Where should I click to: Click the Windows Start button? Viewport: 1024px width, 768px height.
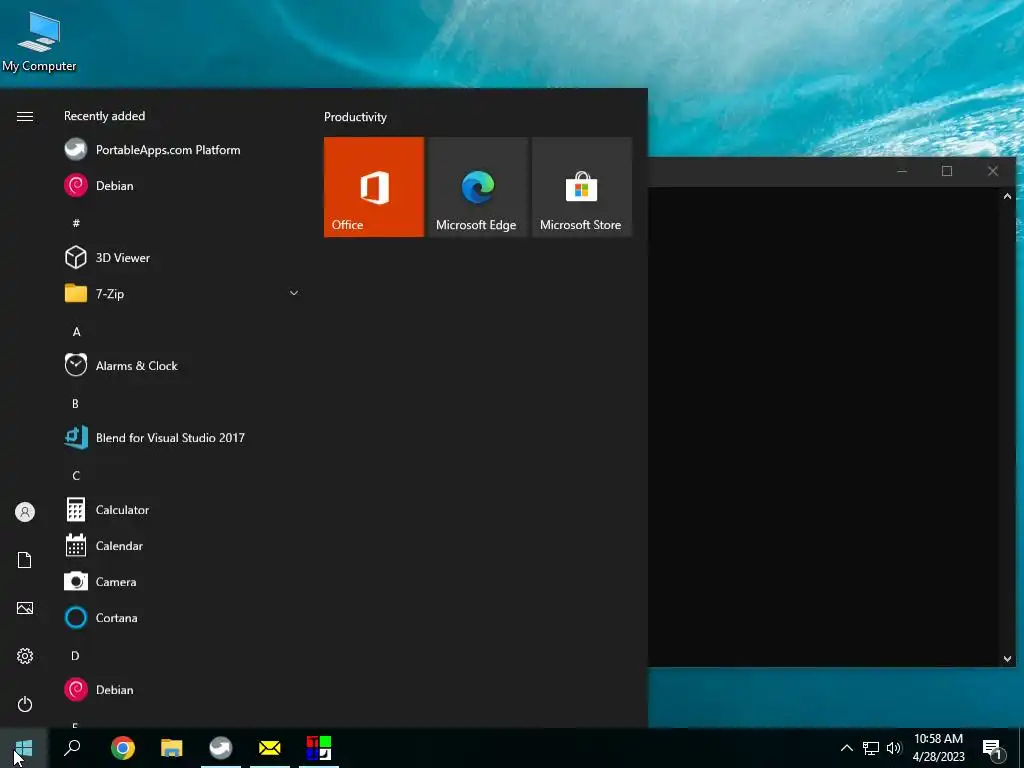pyautogui.click(x=24, y=748)
